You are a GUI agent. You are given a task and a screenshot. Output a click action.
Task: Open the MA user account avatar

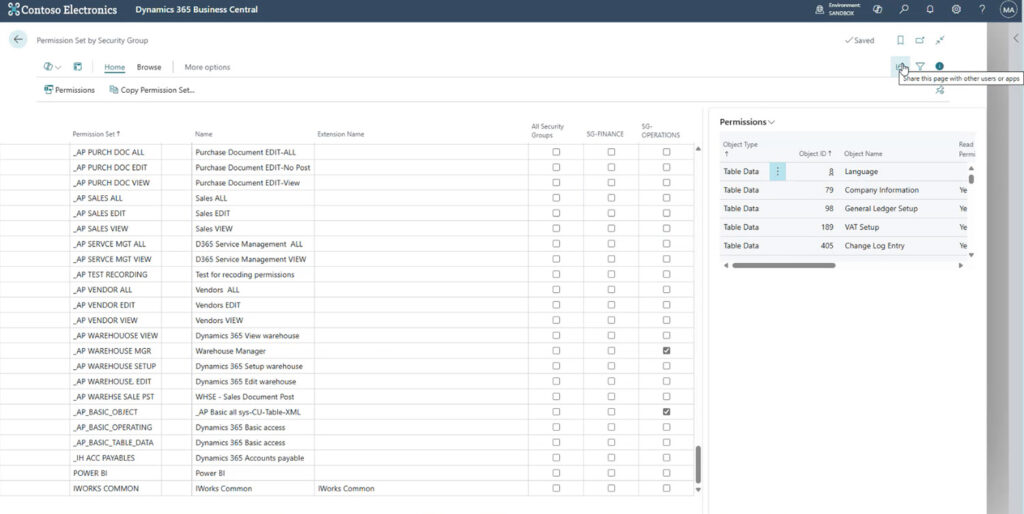pos(1008,9)
